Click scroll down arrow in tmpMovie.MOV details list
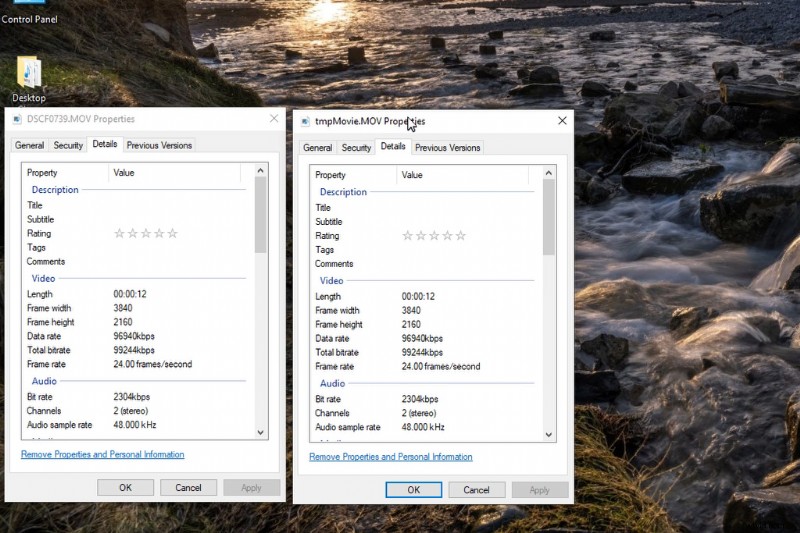 pos(549,435)
